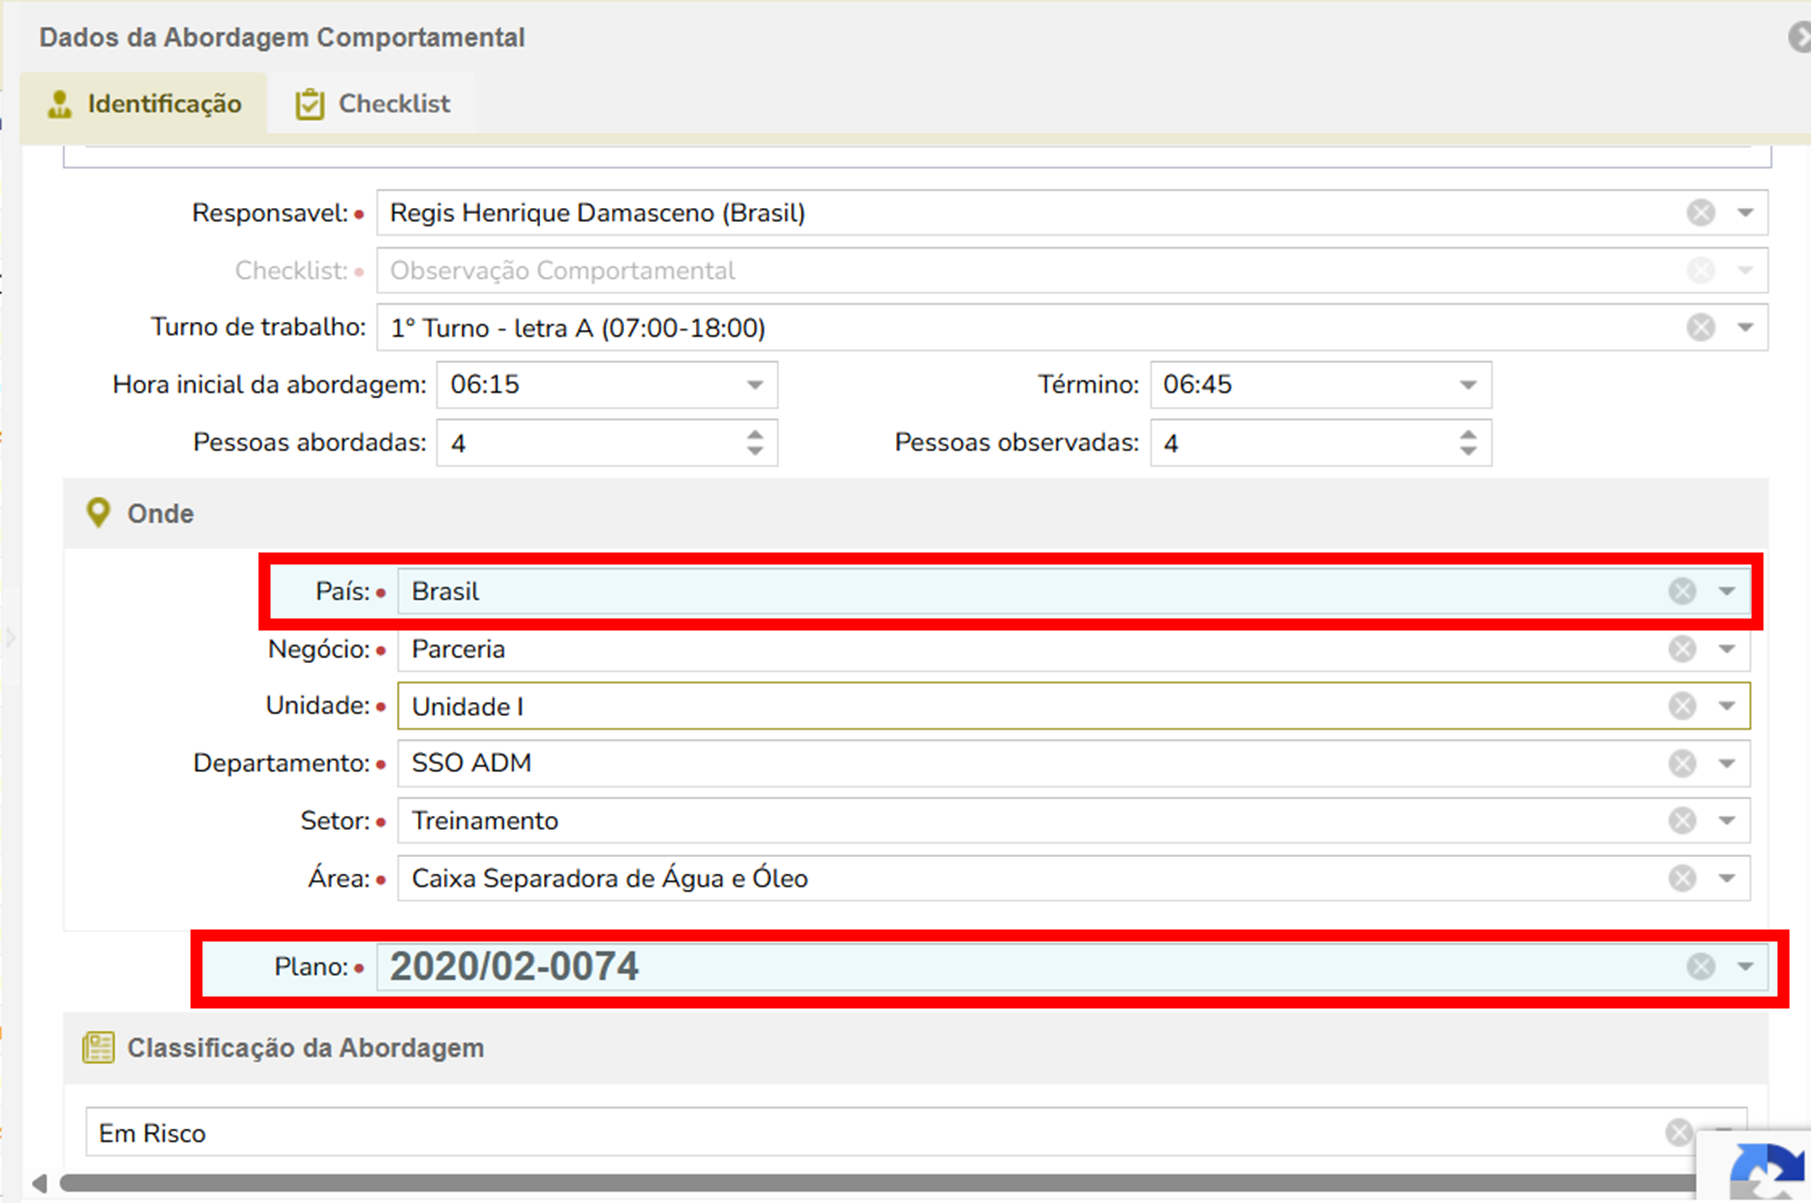The height and width of the screenshot is (1203, 1811).
Task: Switch to the Checklist tab
Action: pyautogui.click(x=373, y=104)
